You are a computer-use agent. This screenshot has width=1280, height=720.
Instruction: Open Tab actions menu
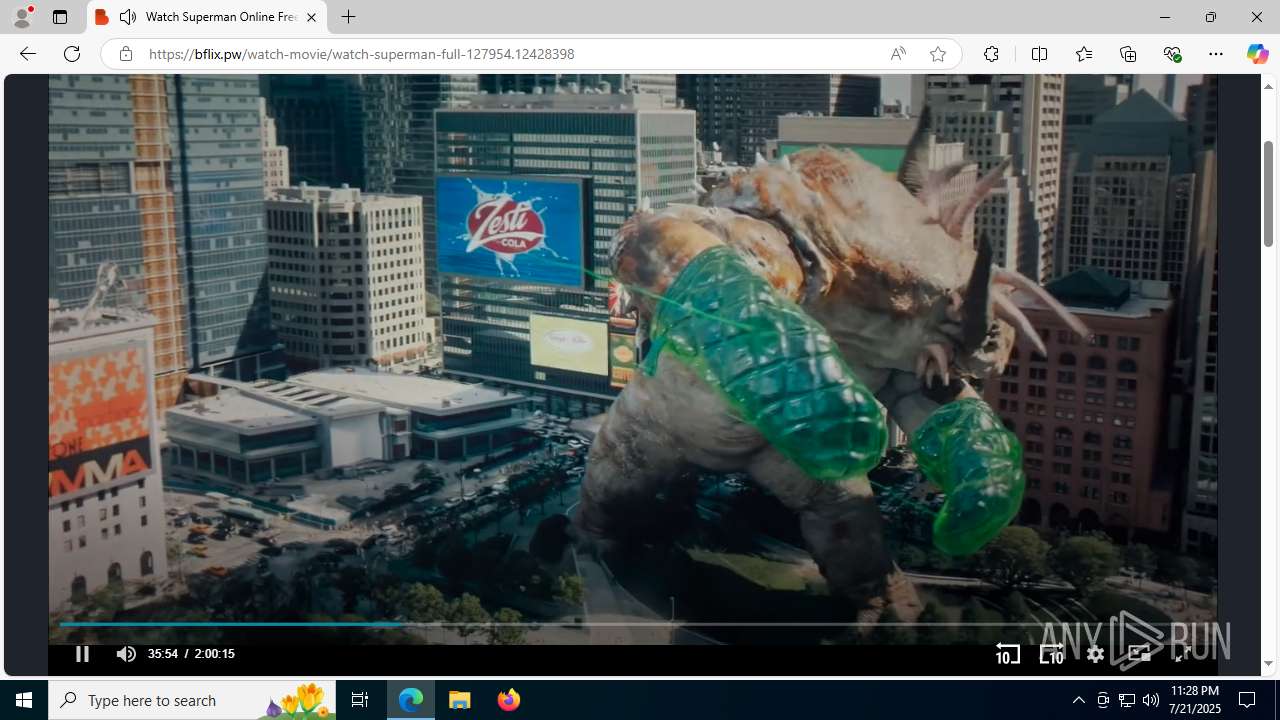[60, 17]
